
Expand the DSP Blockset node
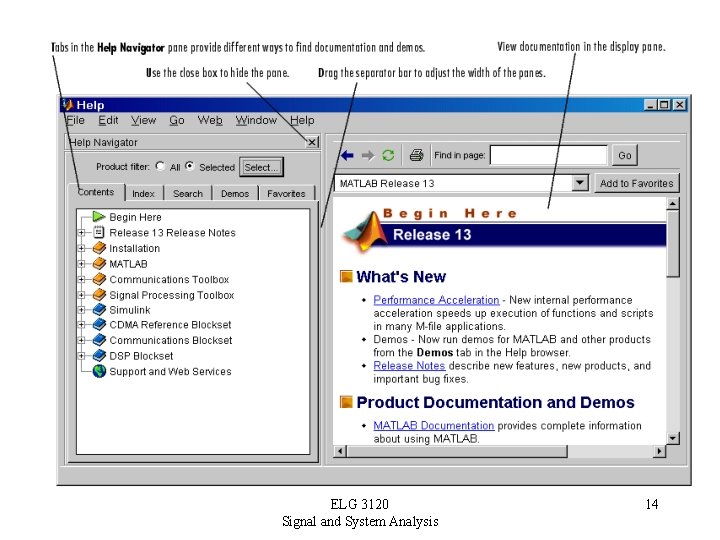(x=82, y=356)
